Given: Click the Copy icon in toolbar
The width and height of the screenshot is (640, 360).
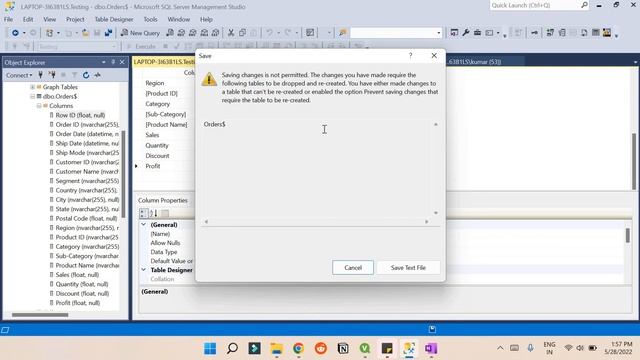Looking at the screenshot, I should click(242, 33).
